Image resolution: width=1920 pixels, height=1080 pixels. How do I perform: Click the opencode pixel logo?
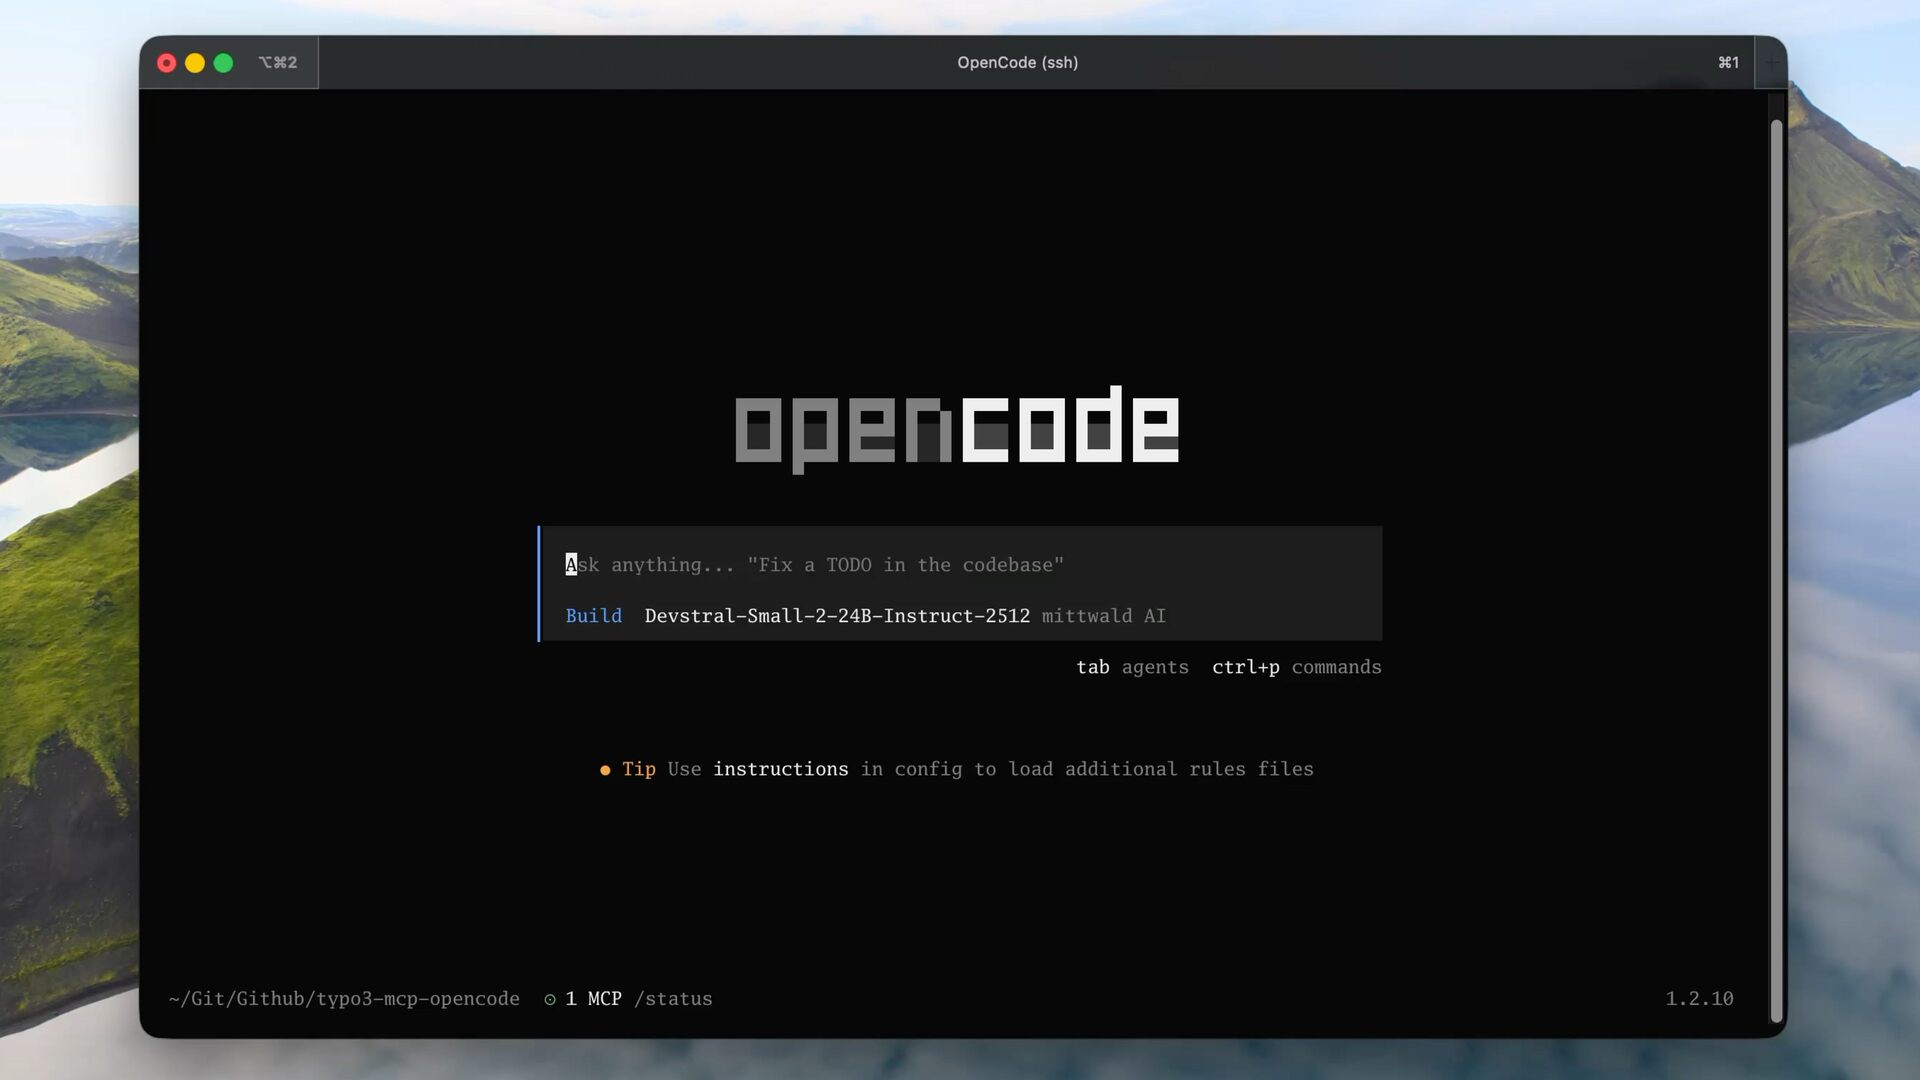pos(957,428)
